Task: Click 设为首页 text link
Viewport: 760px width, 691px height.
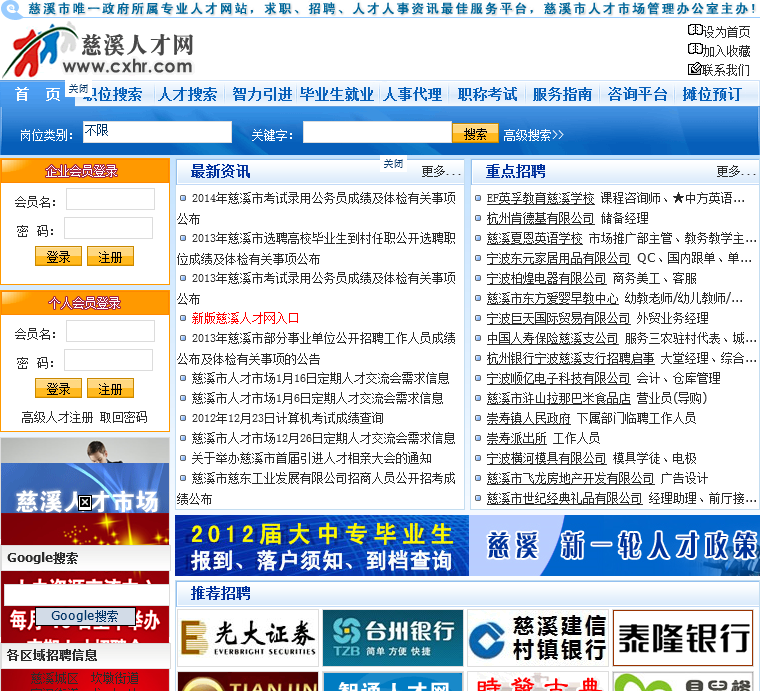Action: (x=727, y=32)
